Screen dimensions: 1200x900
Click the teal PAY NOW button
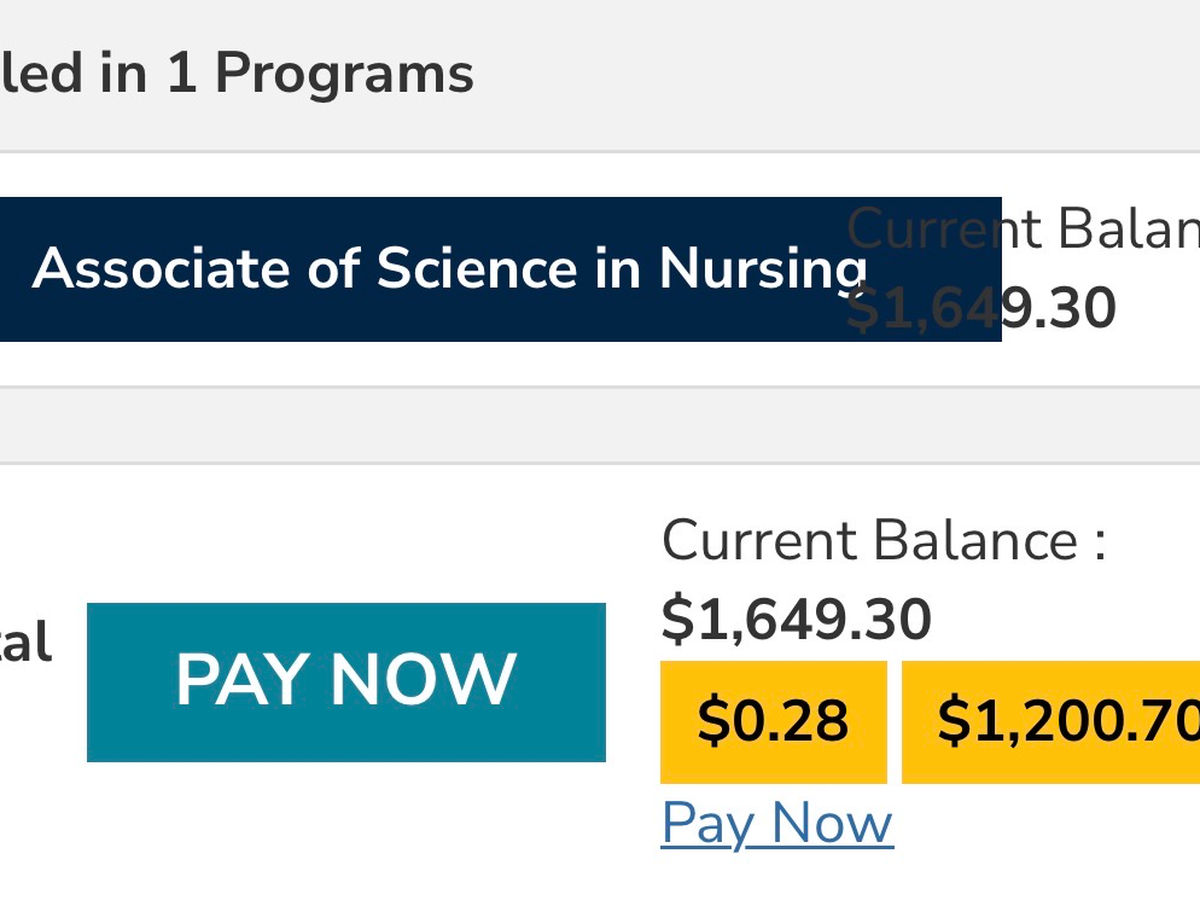(x=346, y=682)
